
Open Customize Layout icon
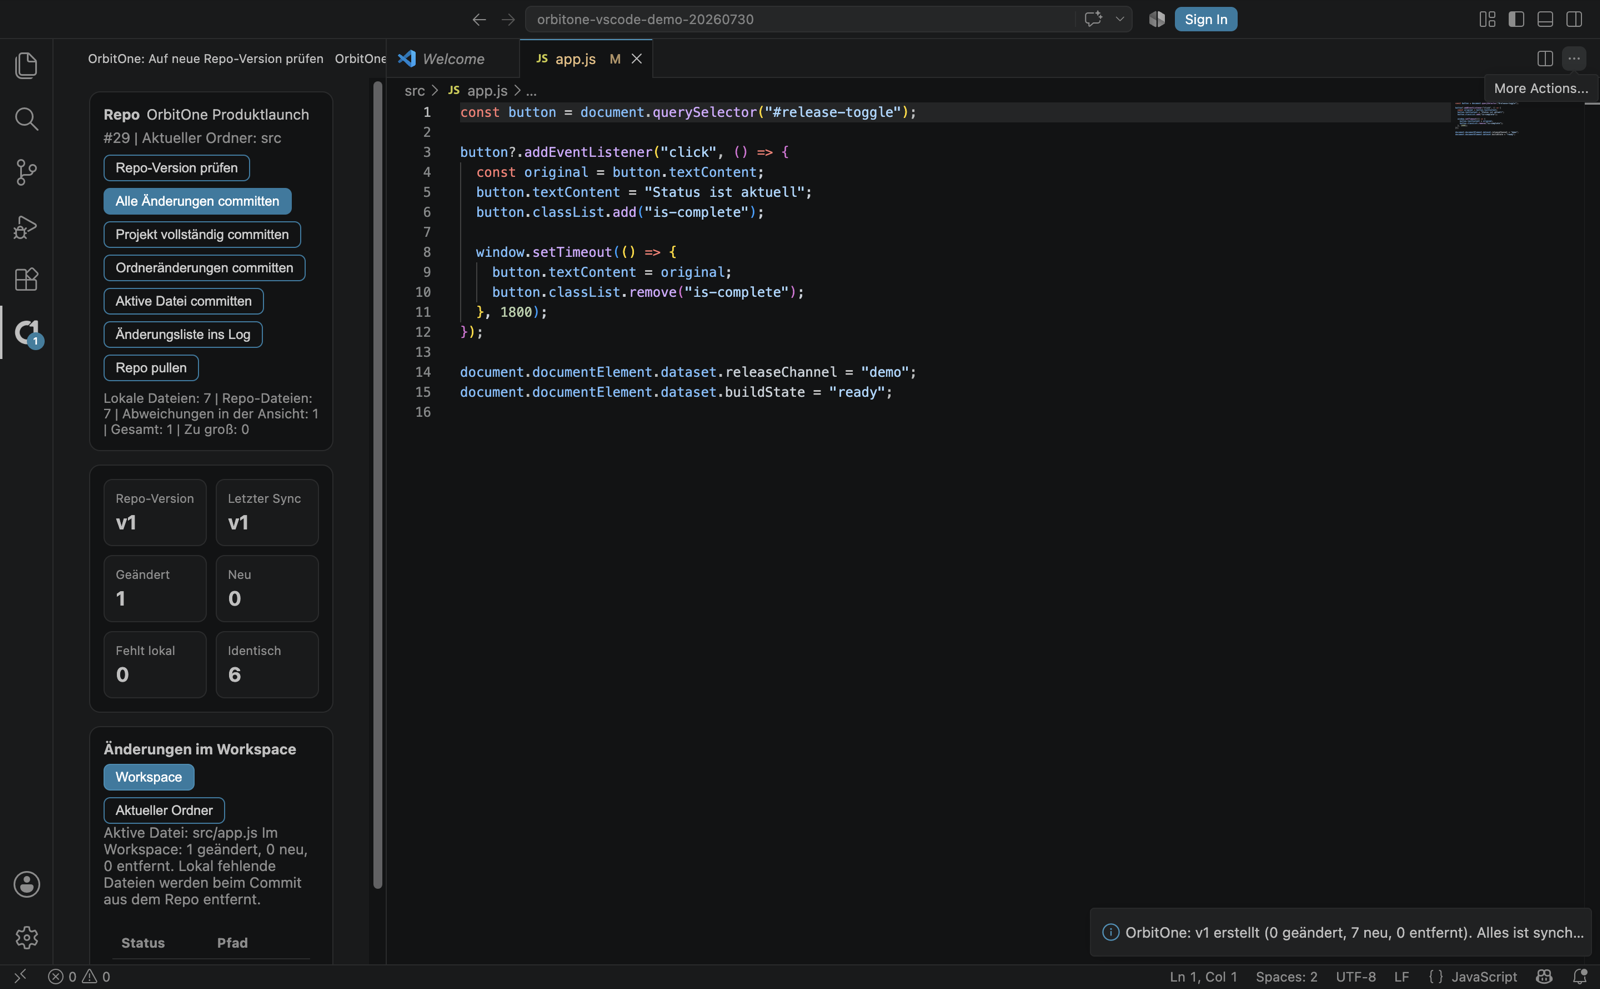click(1487, 19)
